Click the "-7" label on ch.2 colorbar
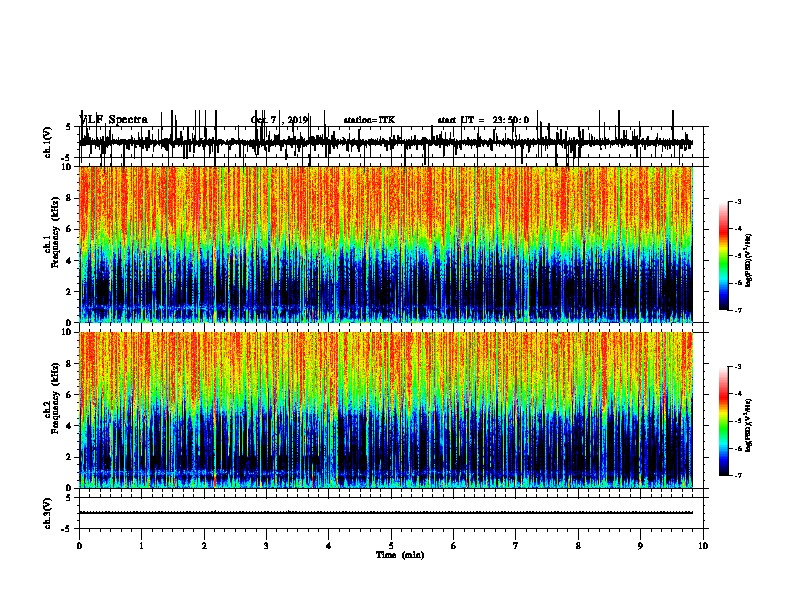 [x=737, y=475]
